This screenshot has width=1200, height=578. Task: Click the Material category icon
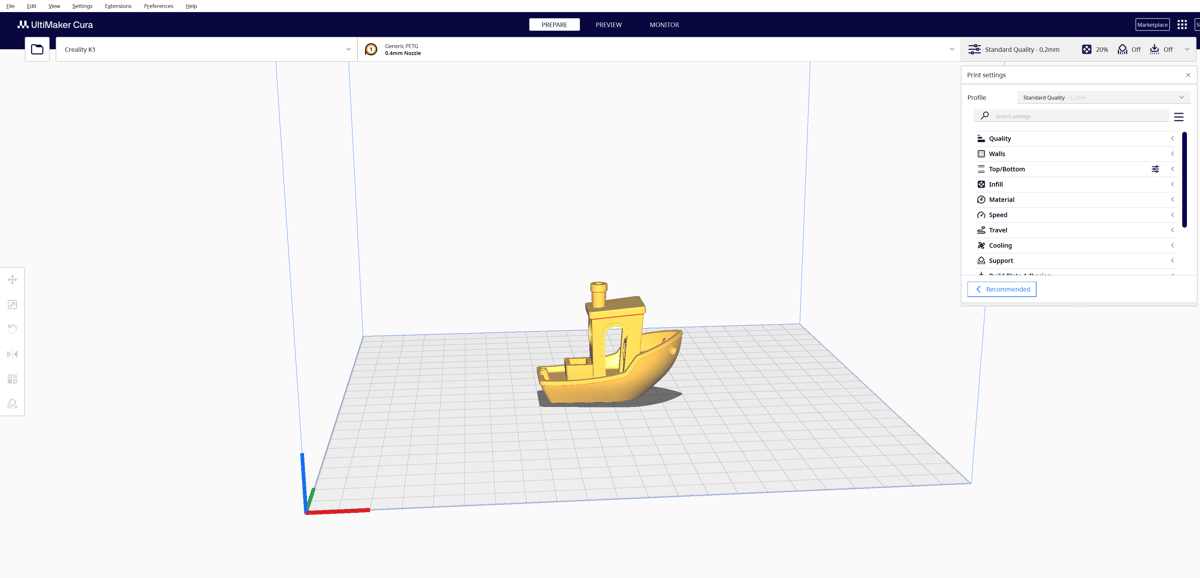tap(981, 200)
